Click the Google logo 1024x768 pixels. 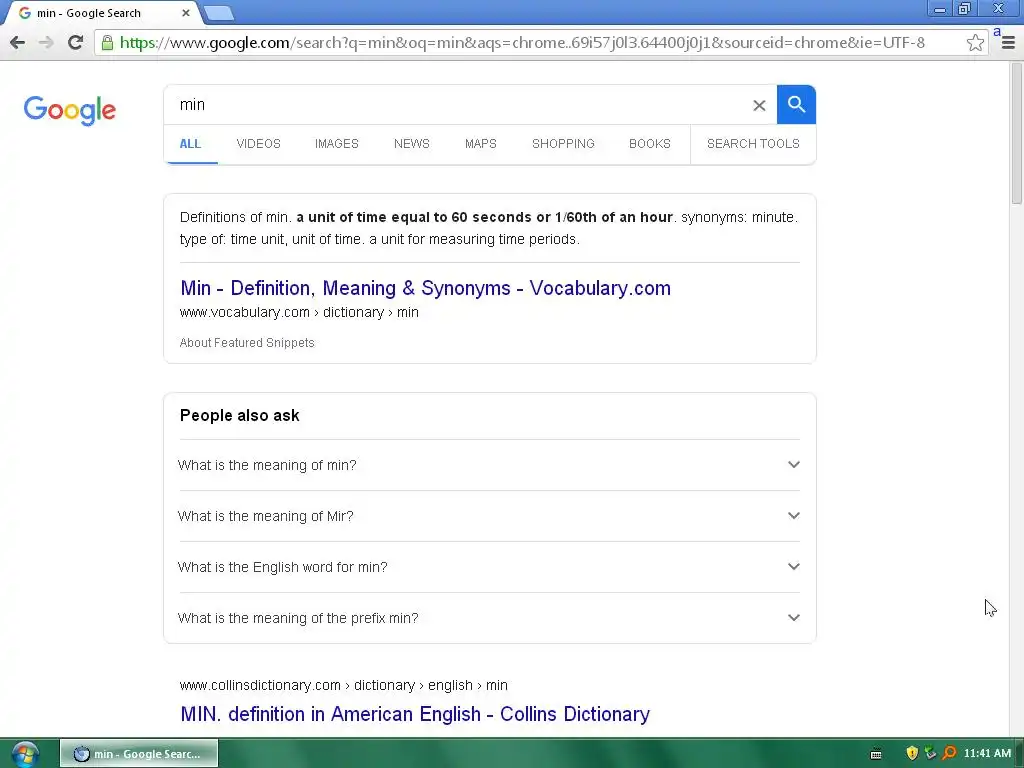70,110
